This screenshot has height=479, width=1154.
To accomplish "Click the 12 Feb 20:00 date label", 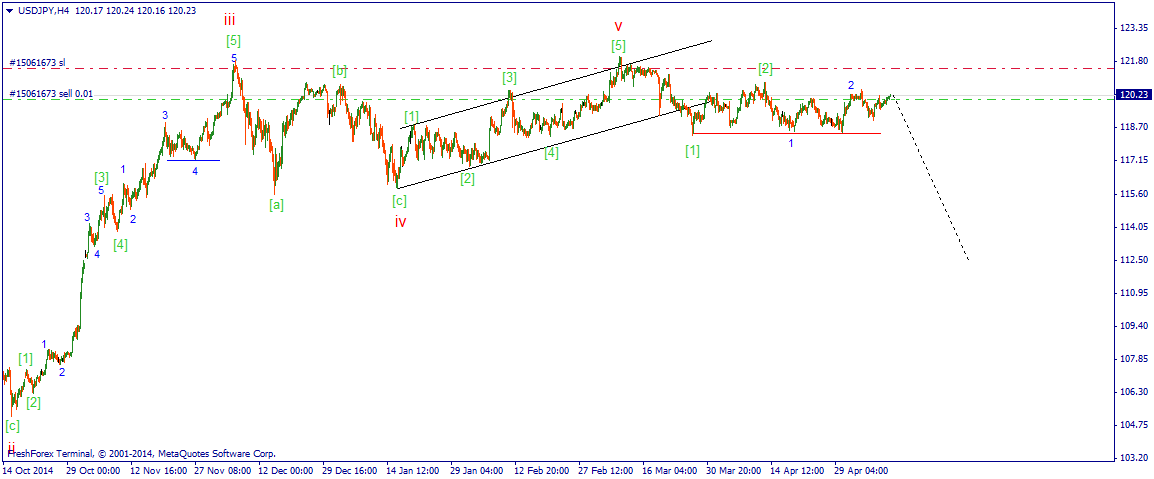I will pos(542,469).
